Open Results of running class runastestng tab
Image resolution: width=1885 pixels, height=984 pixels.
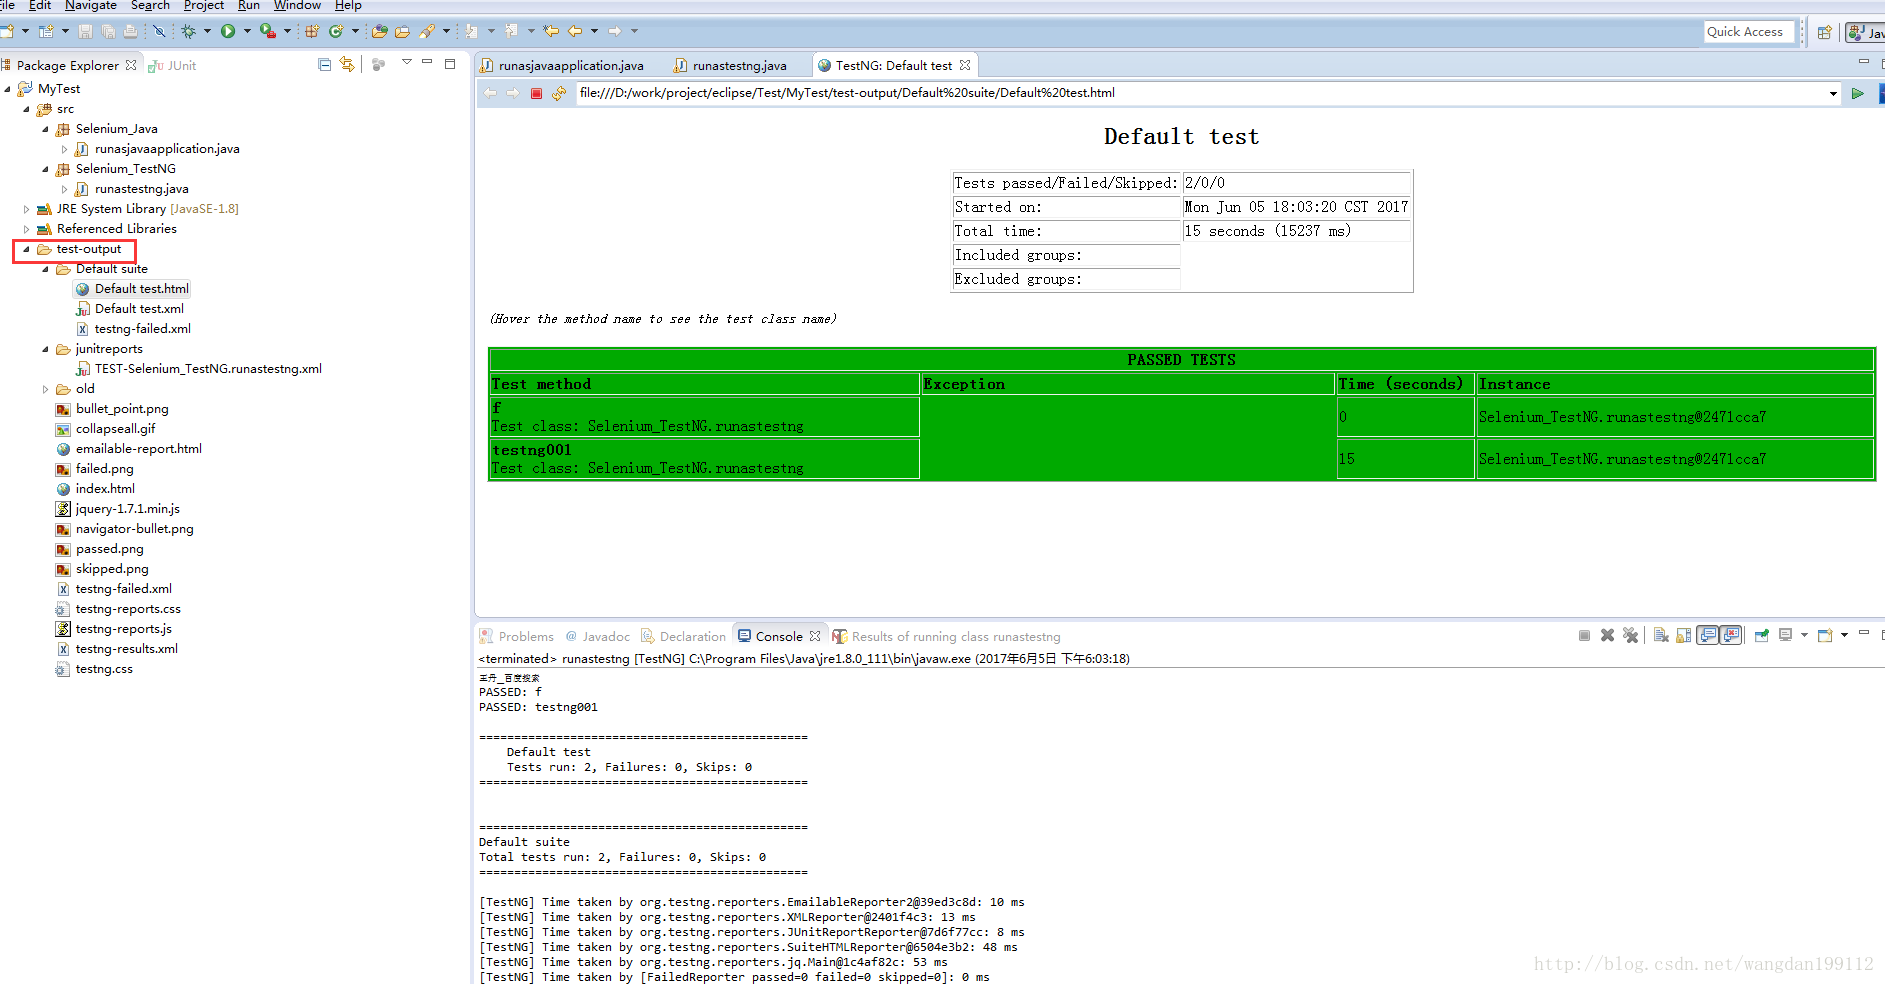947,636
